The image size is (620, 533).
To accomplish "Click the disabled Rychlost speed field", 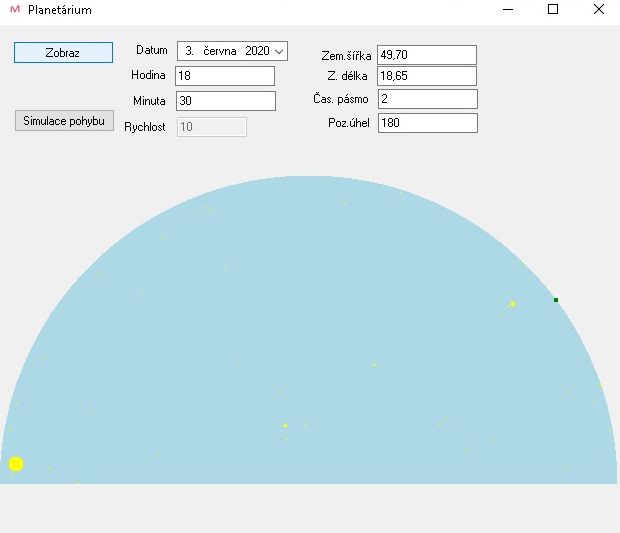I will coord(211,126).
